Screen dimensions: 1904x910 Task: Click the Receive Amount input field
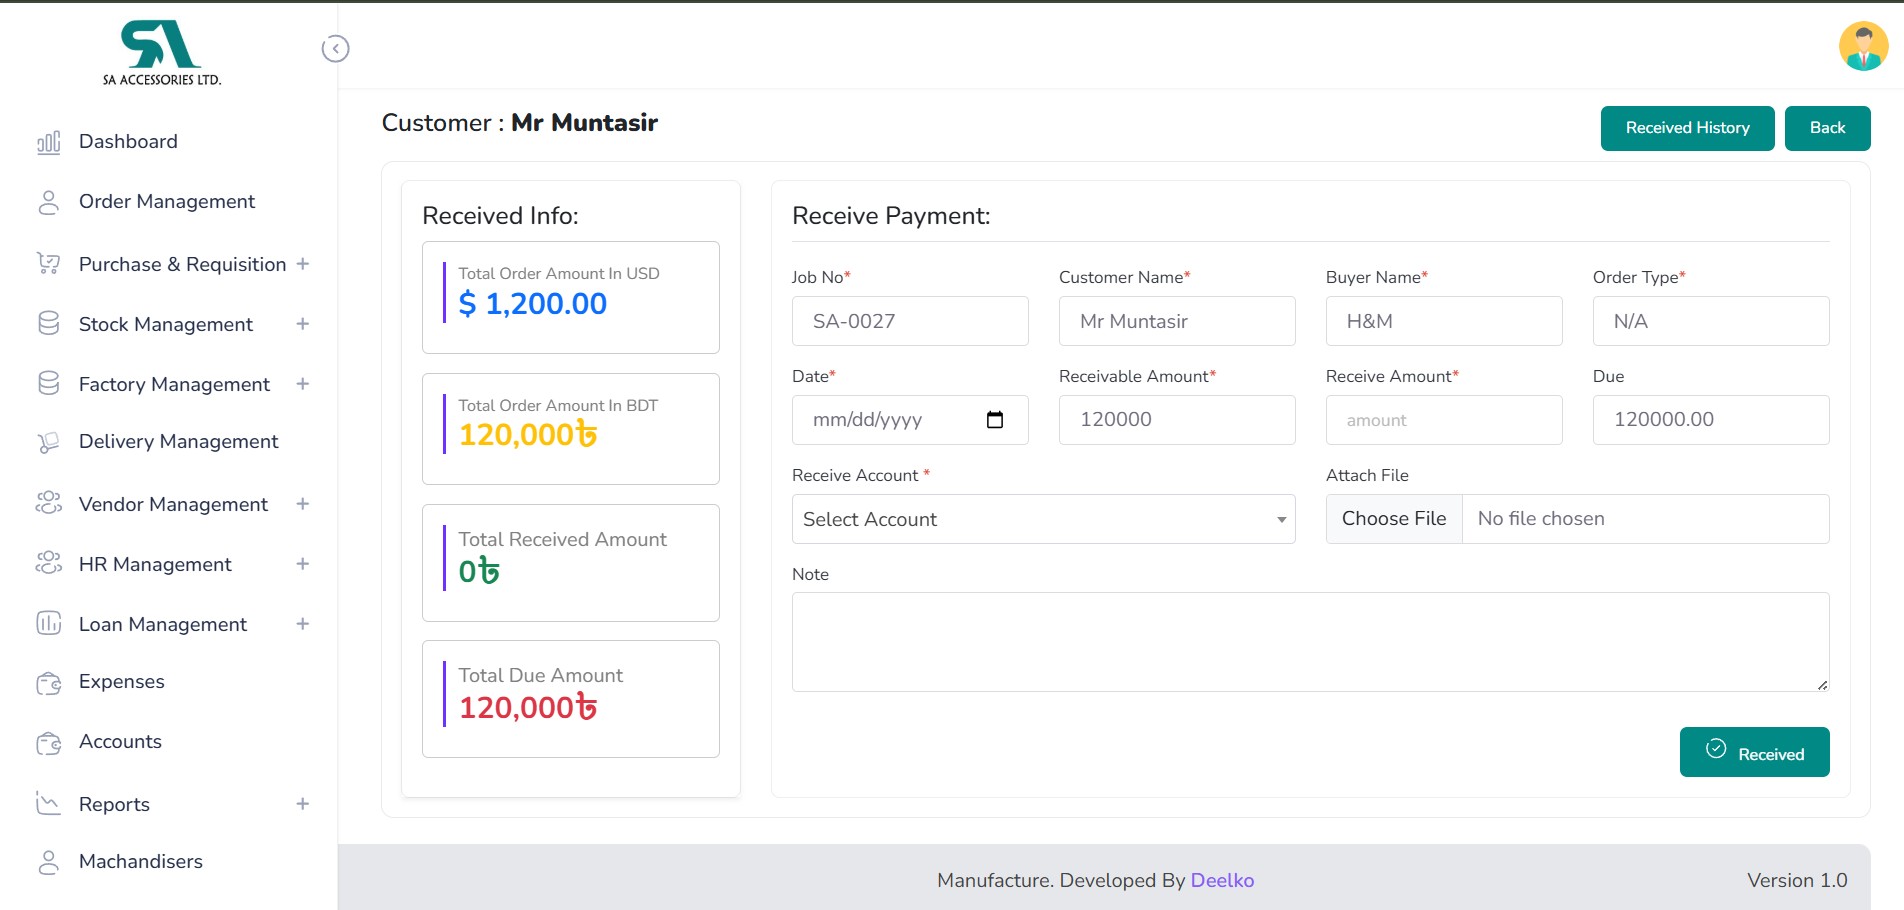point(1443,420)
